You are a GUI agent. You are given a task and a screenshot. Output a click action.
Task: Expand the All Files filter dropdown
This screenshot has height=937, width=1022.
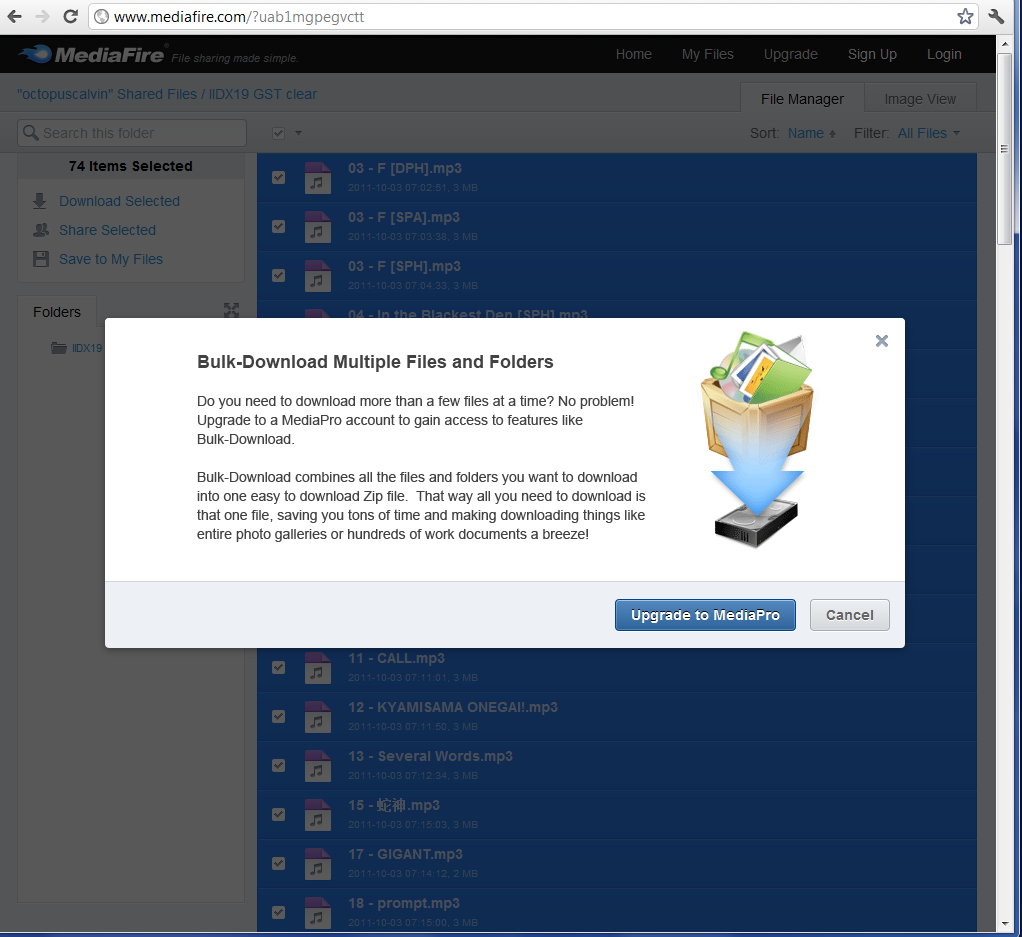(x=928, y=133)
